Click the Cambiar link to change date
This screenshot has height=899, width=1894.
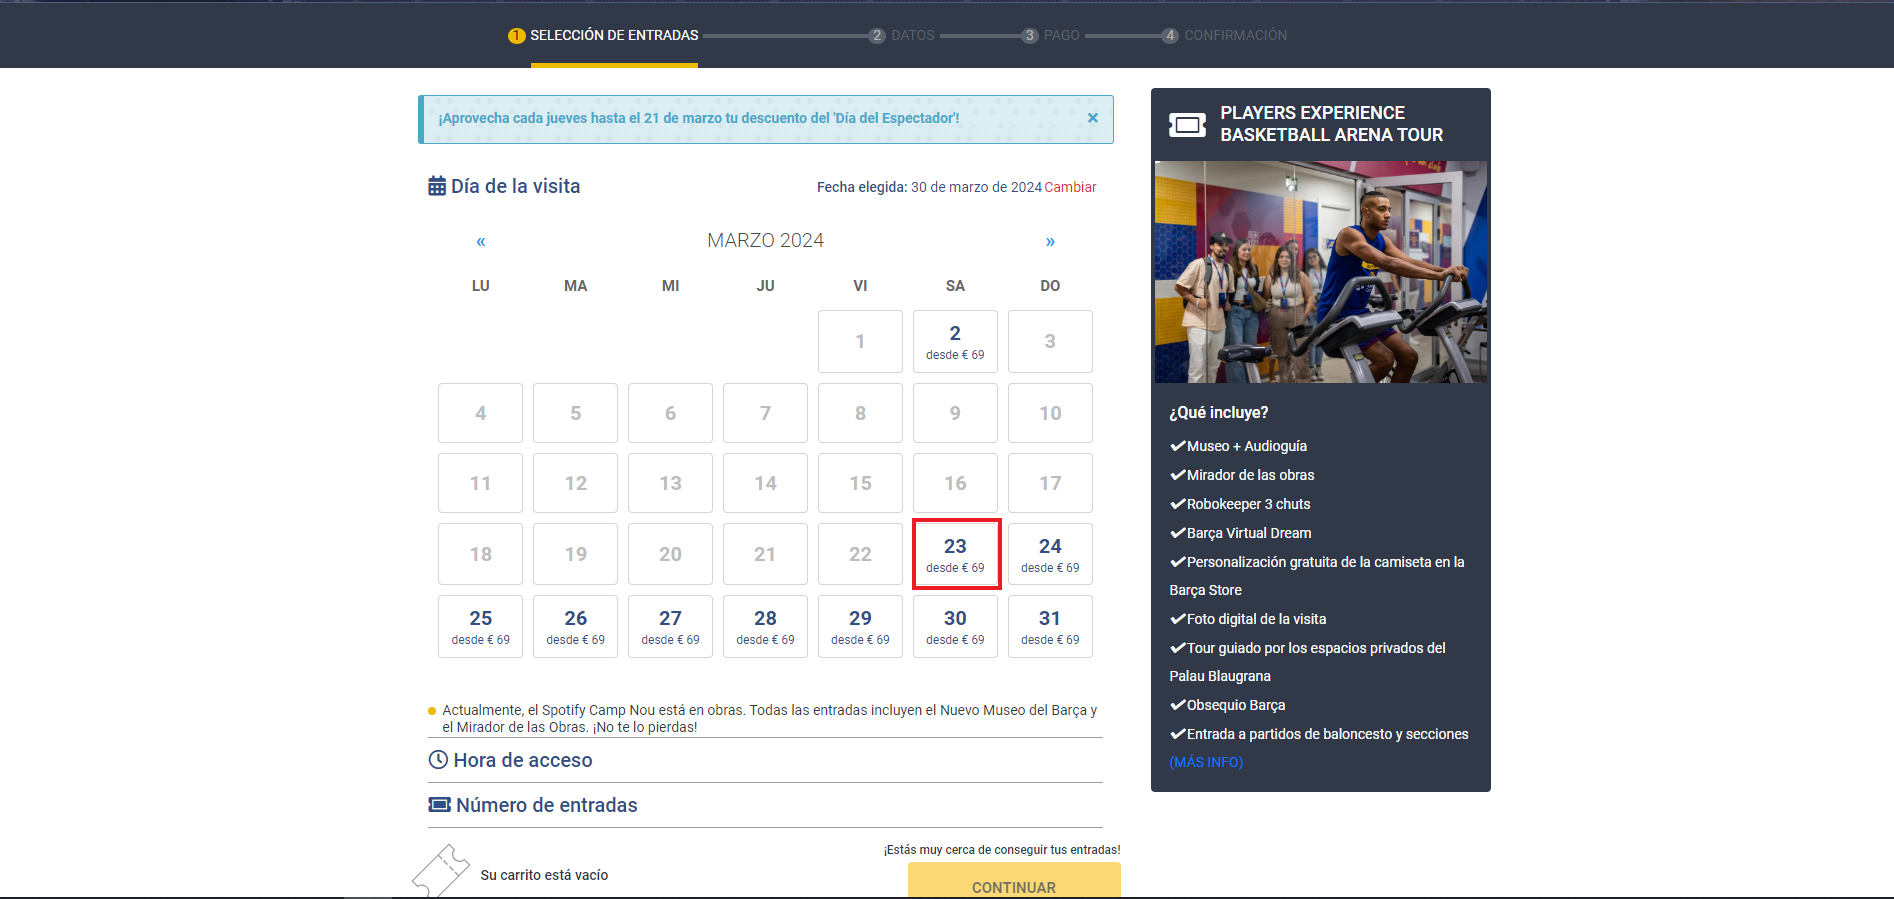click(x=1070, y=187)
